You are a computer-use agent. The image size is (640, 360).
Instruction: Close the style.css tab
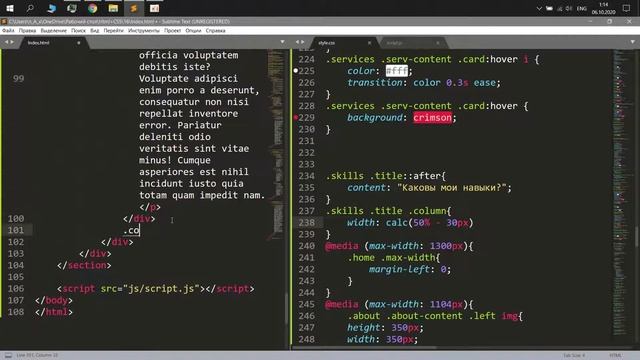tap(369, 42)
